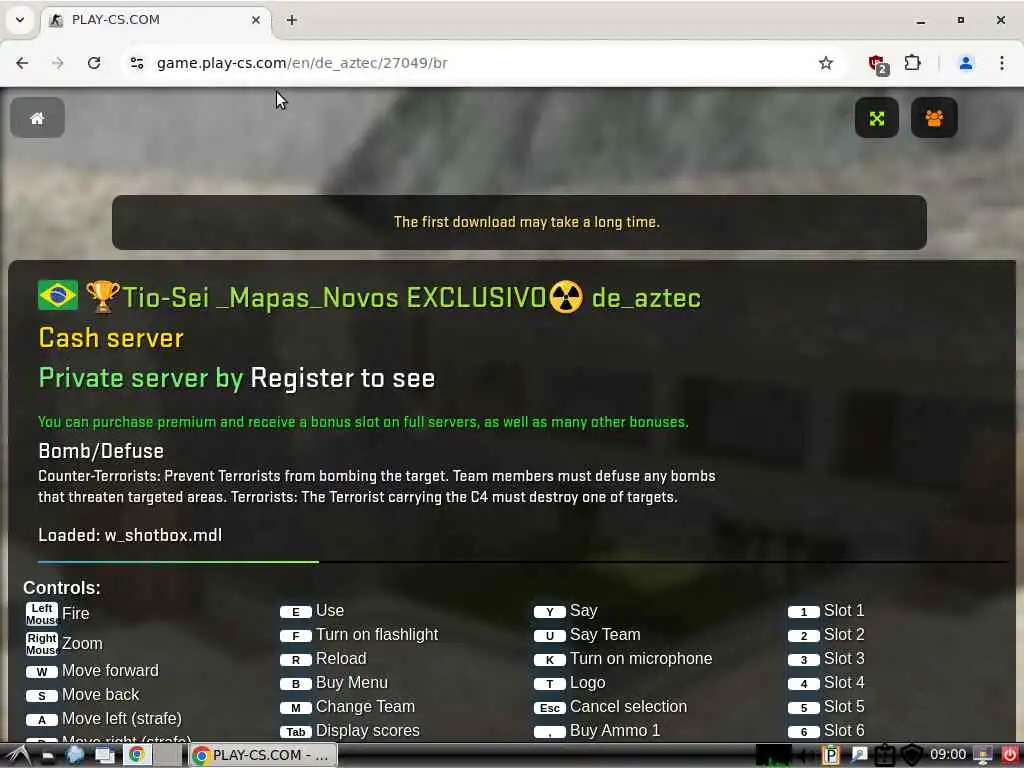
Task: Click the F key badge for flashlight
Action: click(x=296, y=636)
